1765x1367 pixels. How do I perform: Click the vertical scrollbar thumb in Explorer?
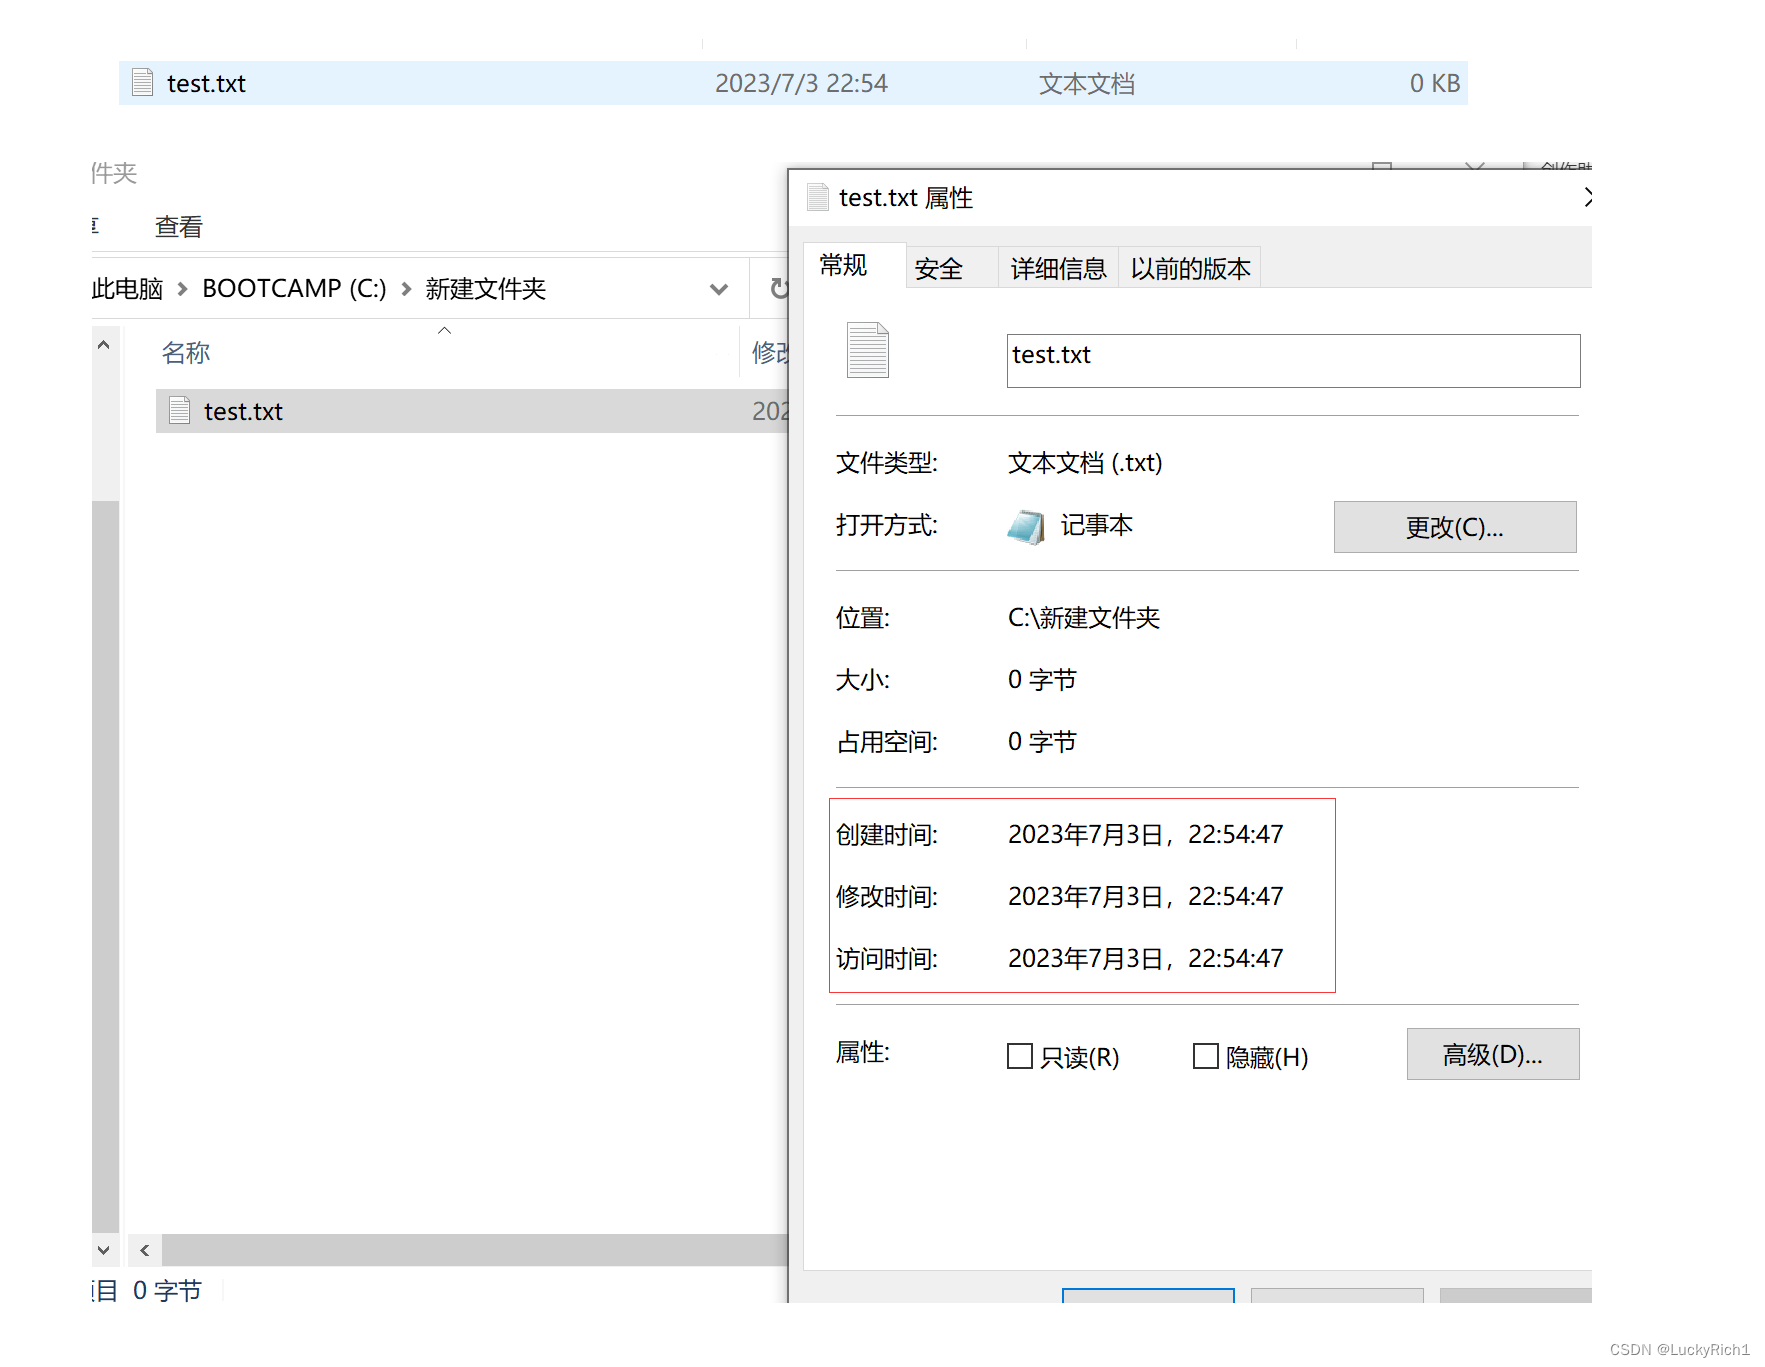[105, 866]
